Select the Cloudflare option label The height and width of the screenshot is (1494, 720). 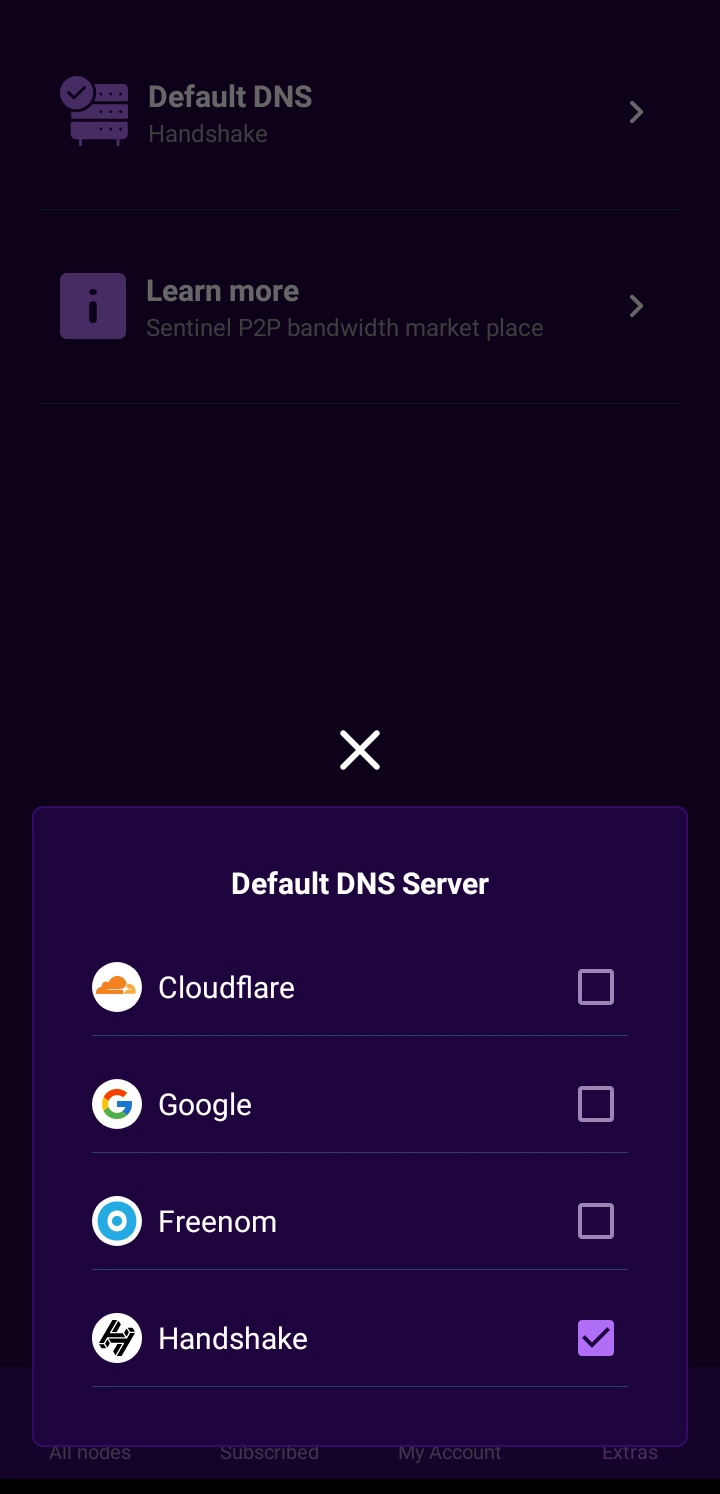pos(226,987)
